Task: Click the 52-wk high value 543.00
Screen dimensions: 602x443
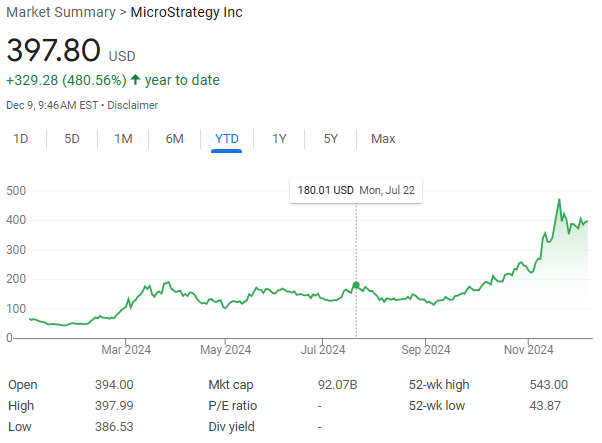Action: tap(548, 385)
